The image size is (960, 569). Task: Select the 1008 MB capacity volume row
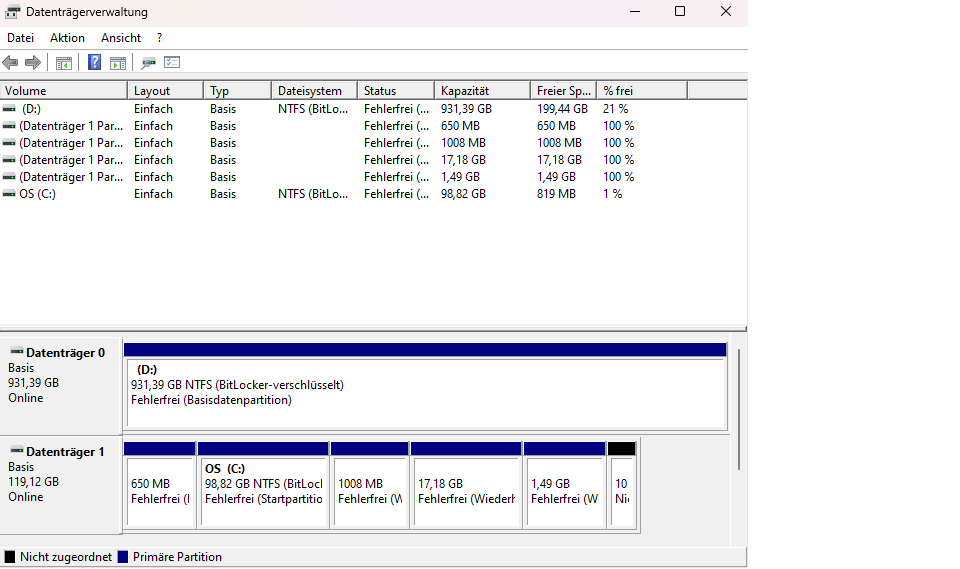click(x=373, y=143)
